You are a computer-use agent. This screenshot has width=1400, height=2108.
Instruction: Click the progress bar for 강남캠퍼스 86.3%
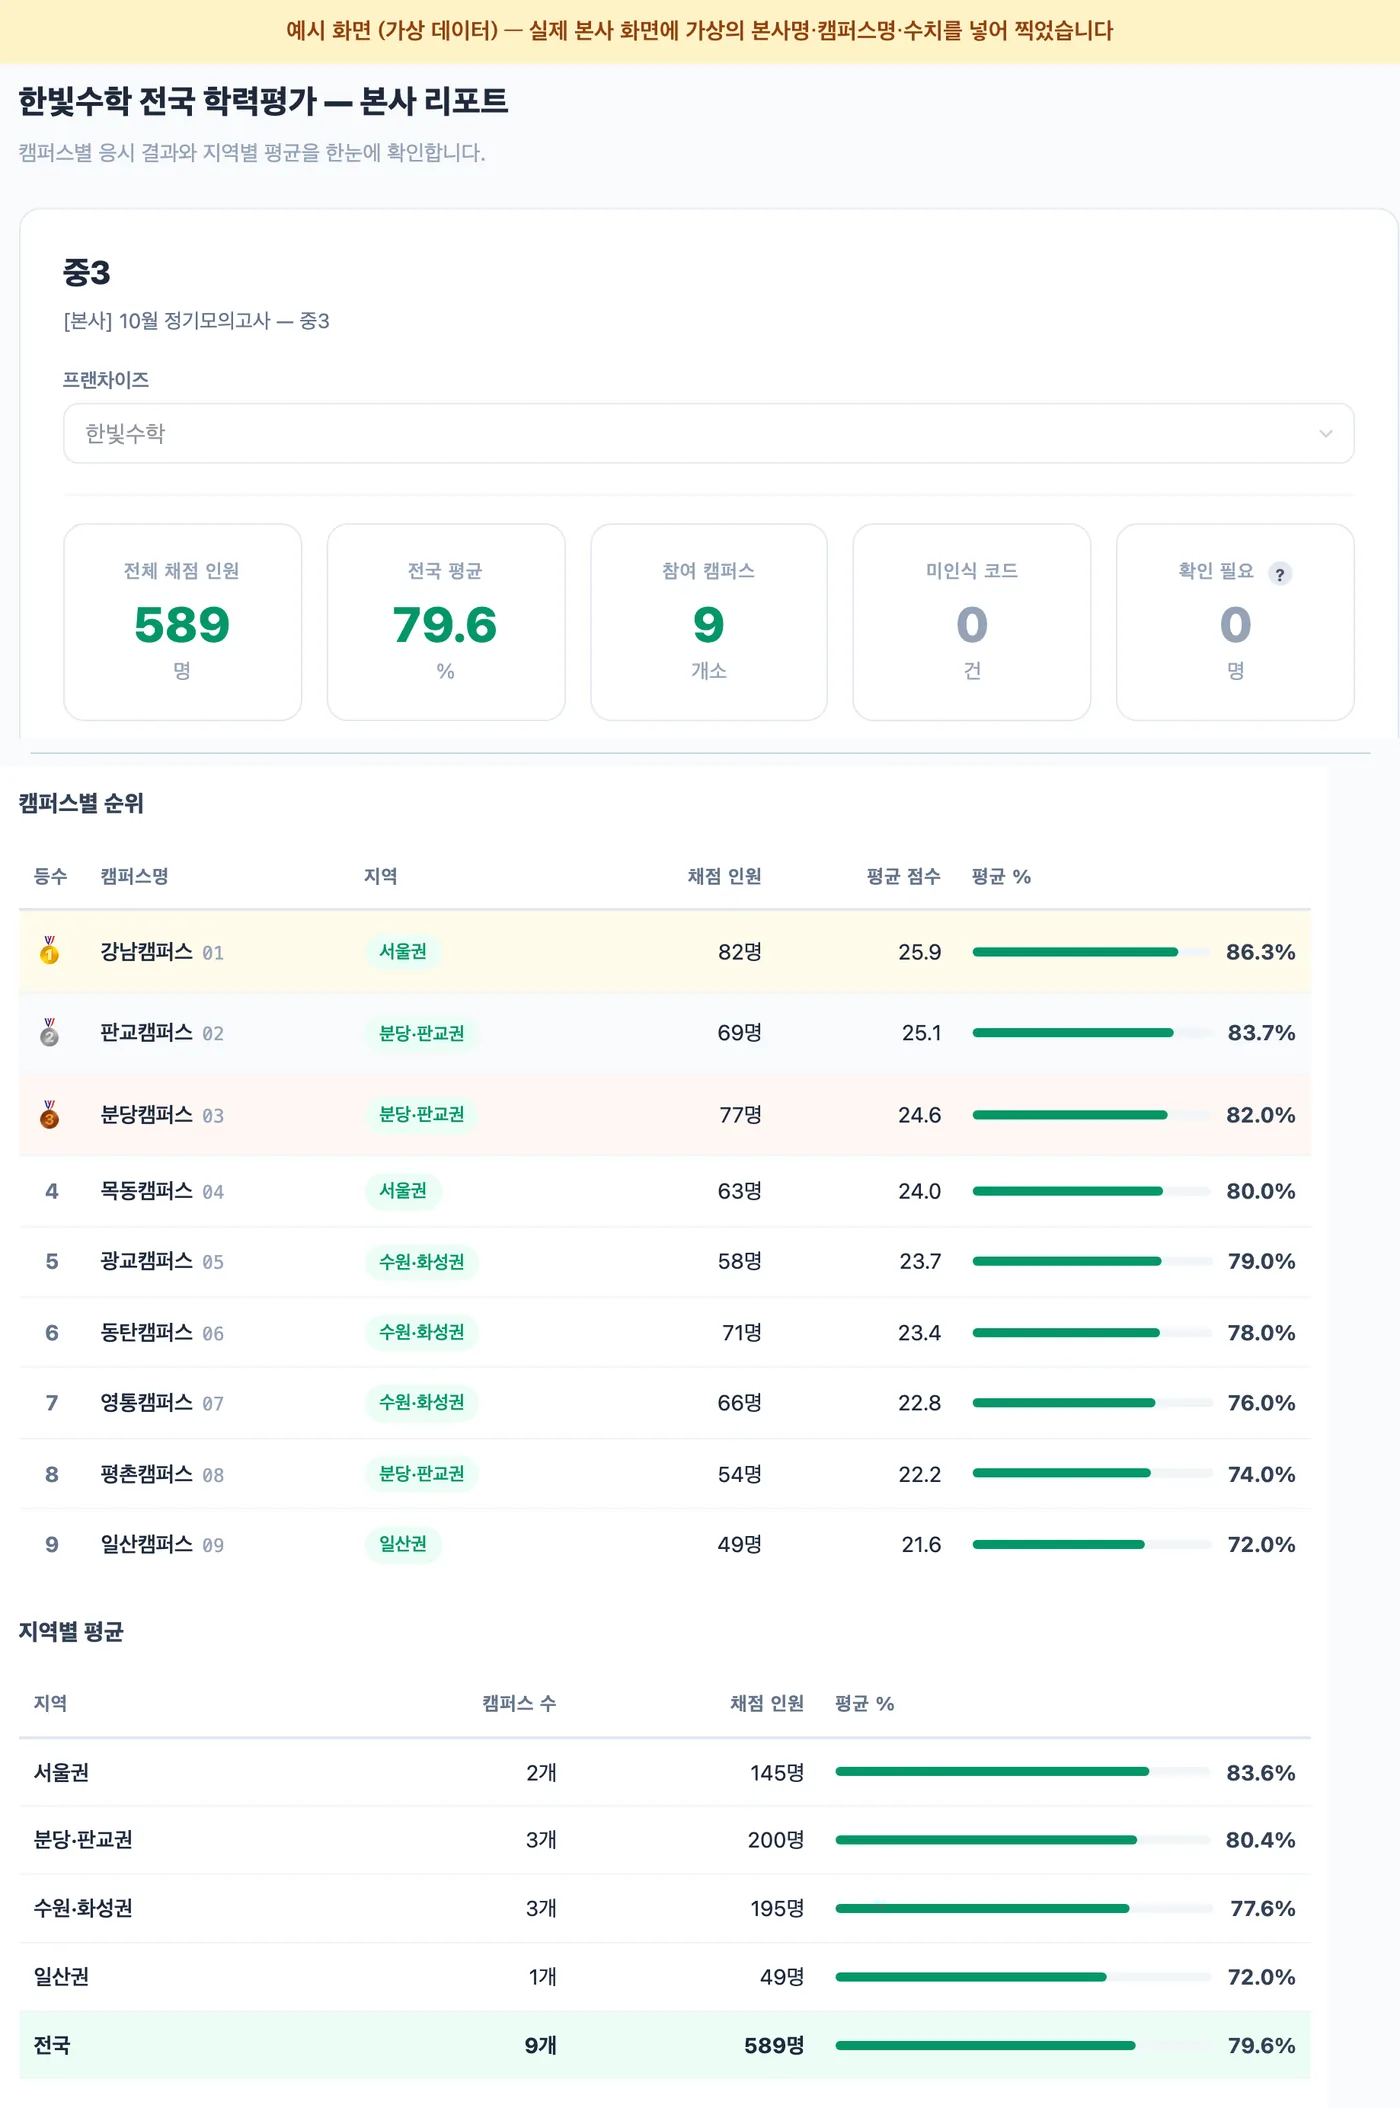1092,952
